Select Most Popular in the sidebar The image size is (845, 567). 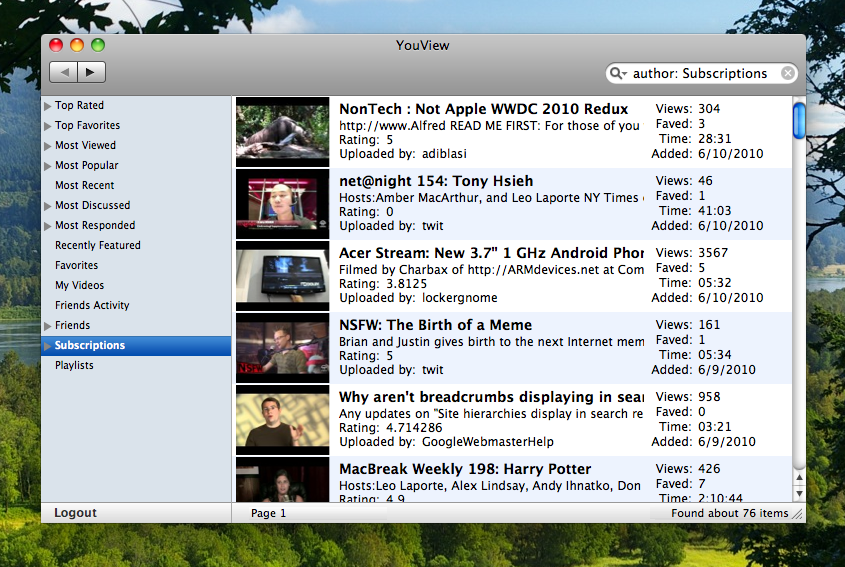point(86,165)
